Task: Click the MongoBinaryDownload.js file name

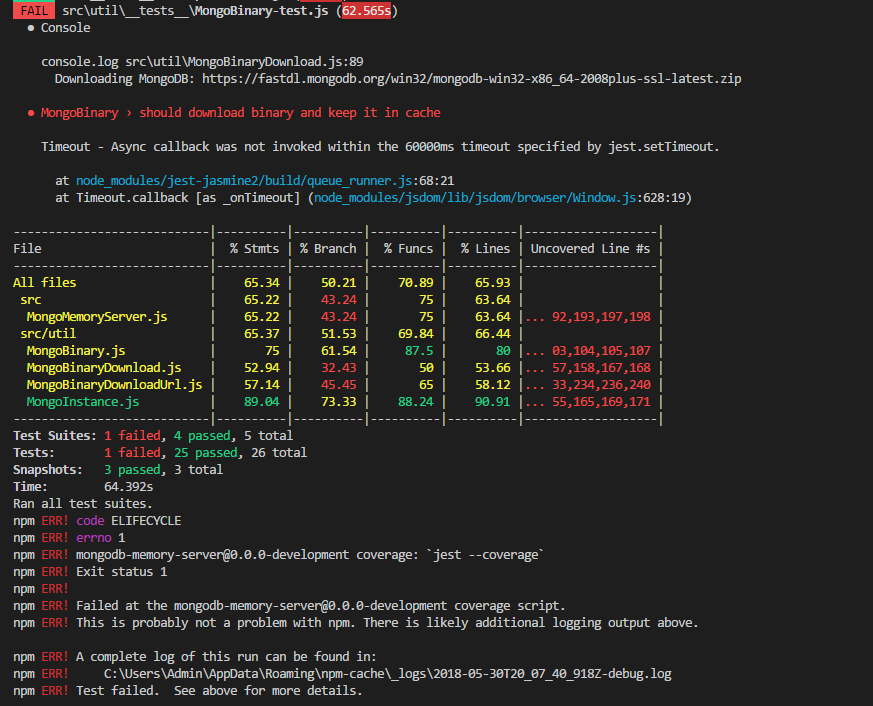Action: (x=104, y=368)
